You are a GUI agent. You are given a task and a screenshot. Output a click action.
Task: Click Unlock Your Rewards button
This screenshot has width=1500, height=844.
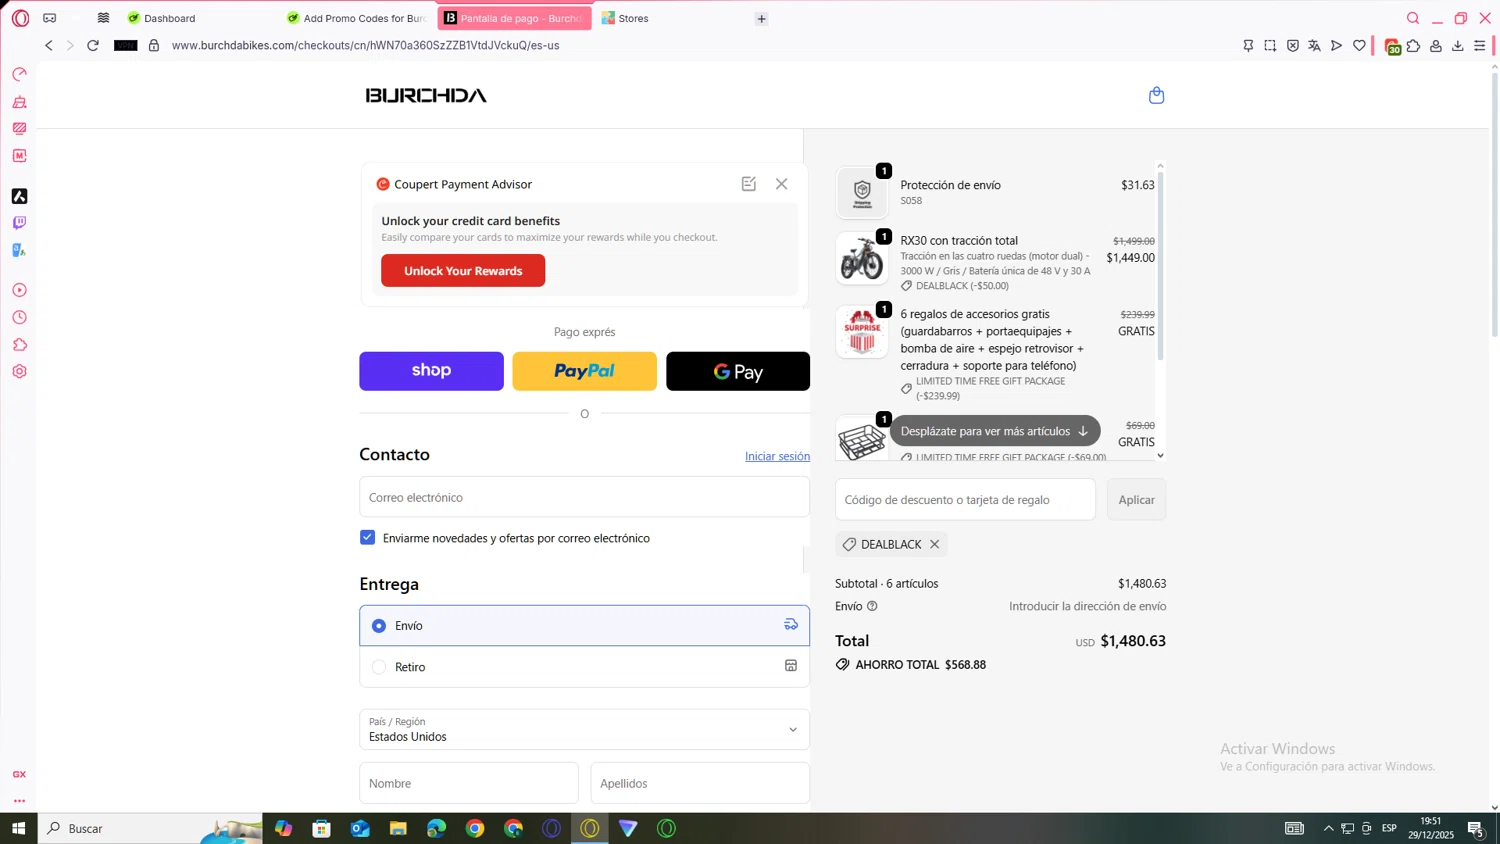pyautogui.click(x=463, y=271)
